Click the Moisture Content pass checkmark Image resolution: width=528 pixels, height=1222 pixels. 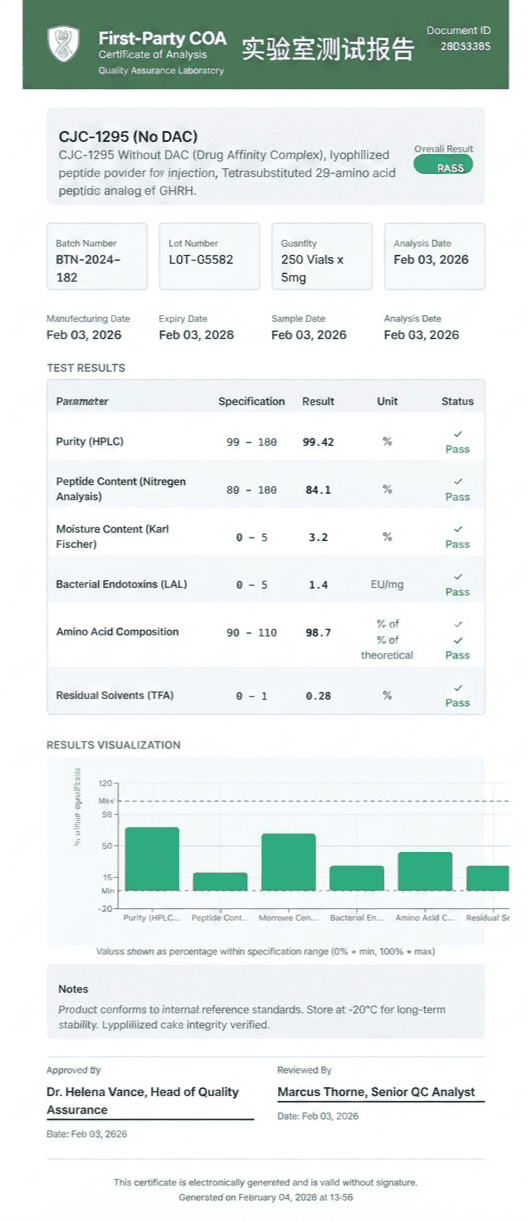point(457,529)
